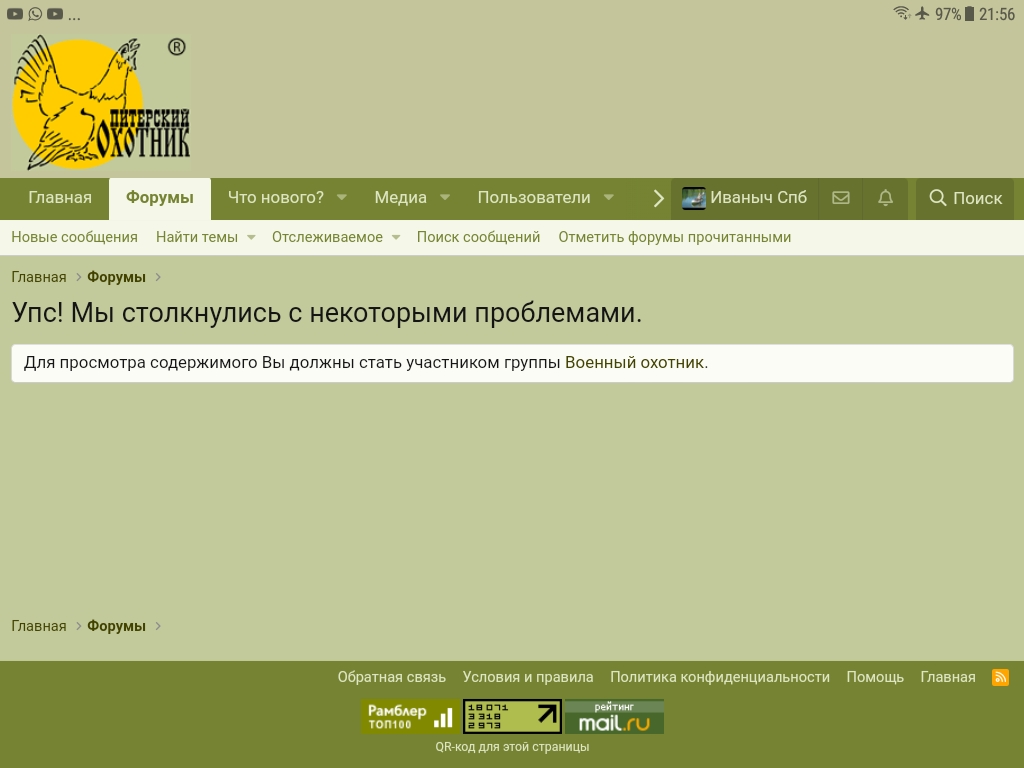1024x768 pixels.
Task: Switch to the Главная navigation tab
Action: coord(60,198)
